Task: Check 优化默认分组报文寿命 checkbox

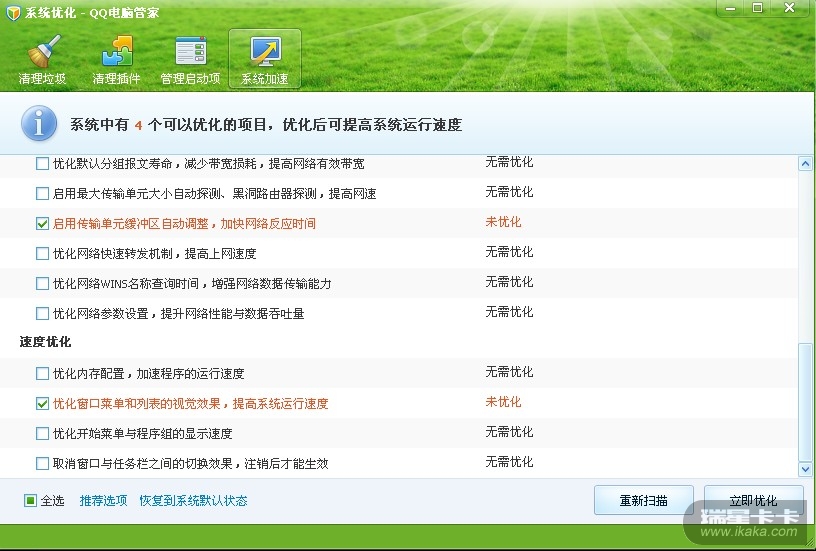Action: (x=42, y=164)
